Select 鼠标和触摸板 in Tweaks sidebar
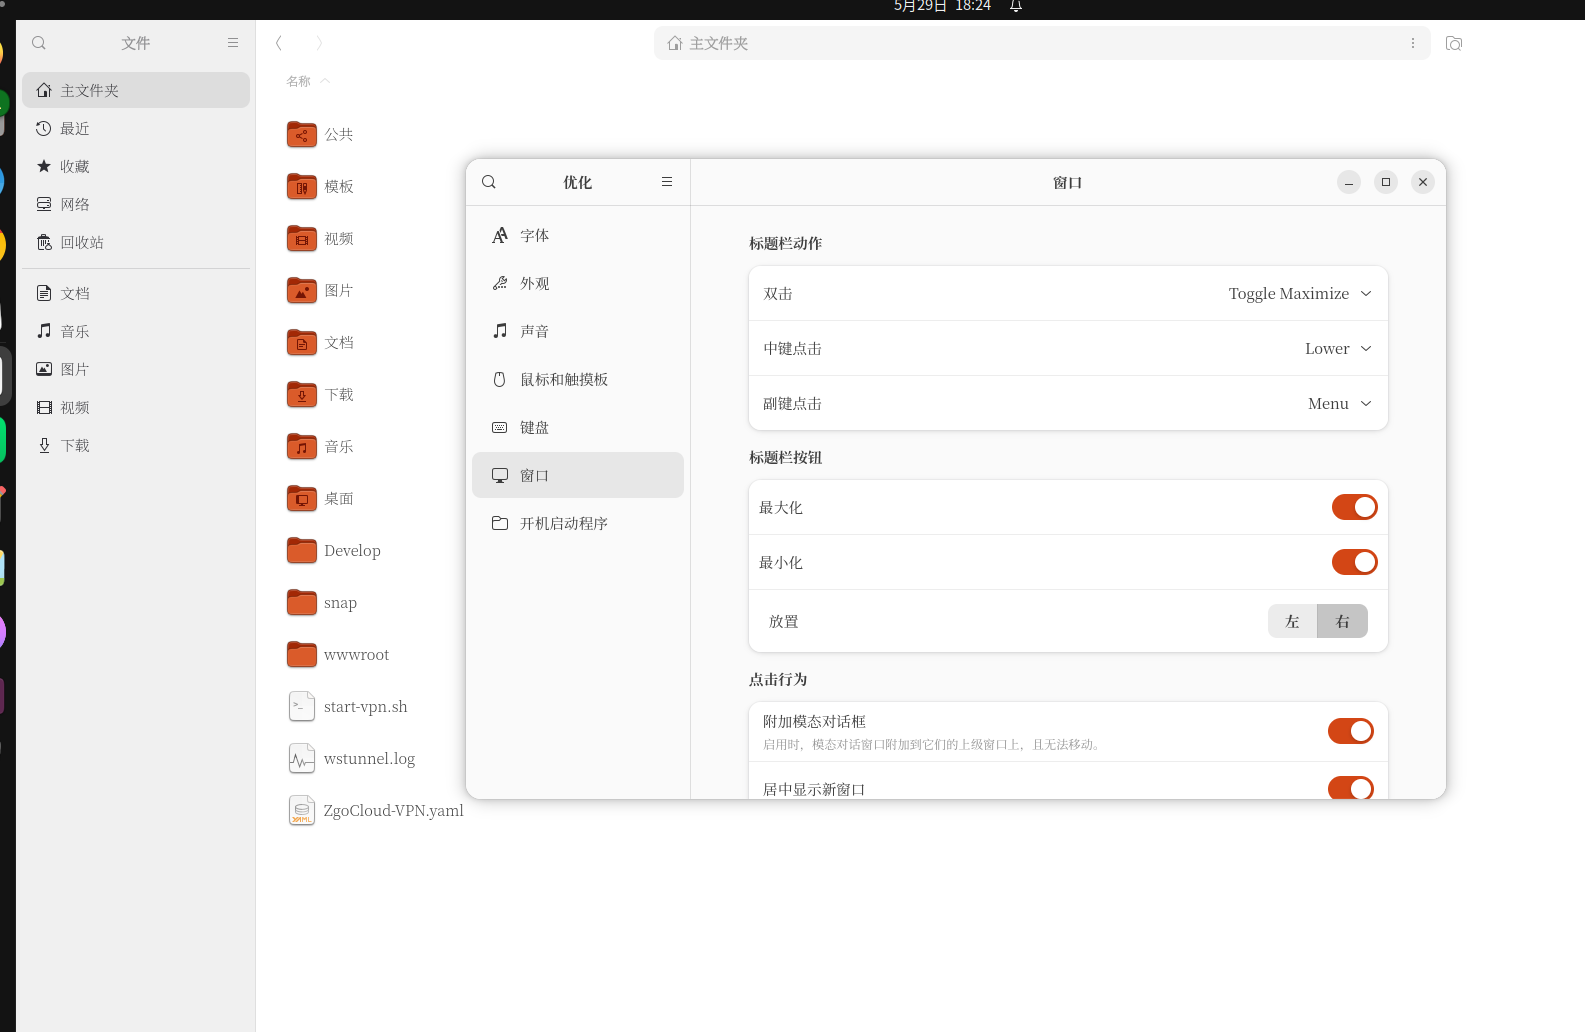Image resolution: width=1585 pixels, height=1032 pixels. tap(578, 379)
